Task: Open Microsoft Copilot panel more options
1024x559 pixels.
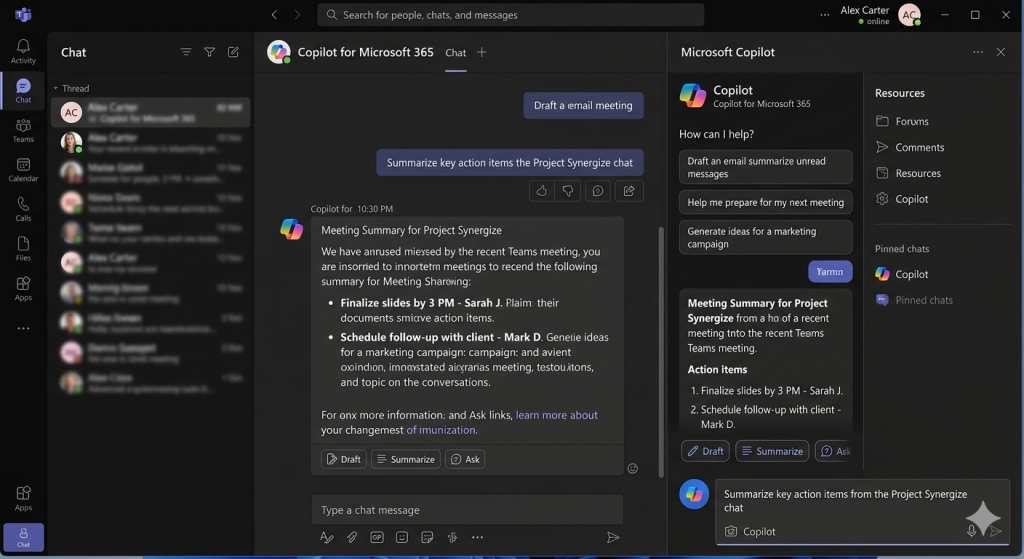Action: (978, 52)
